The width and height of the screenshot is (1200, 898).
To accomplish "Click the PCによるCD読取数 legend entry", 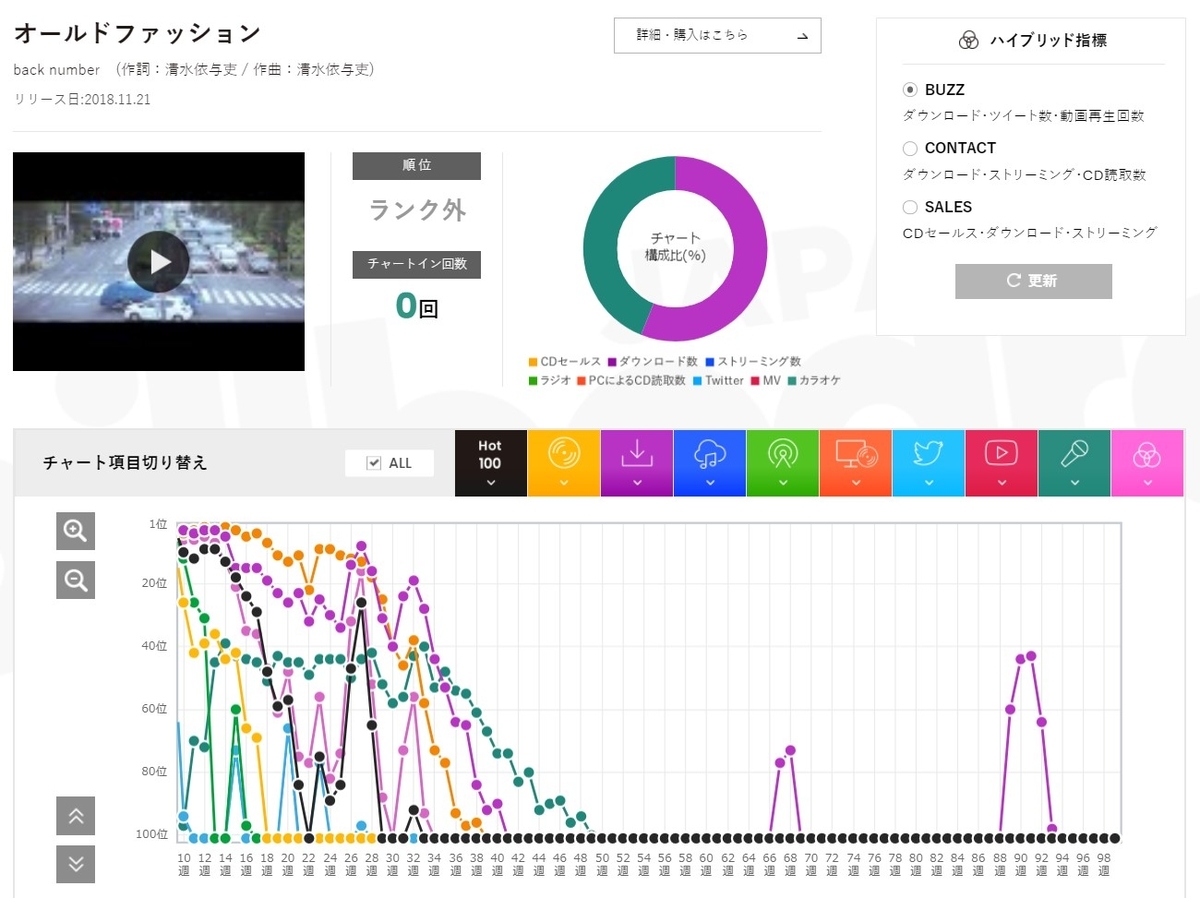I will (631, 381).
